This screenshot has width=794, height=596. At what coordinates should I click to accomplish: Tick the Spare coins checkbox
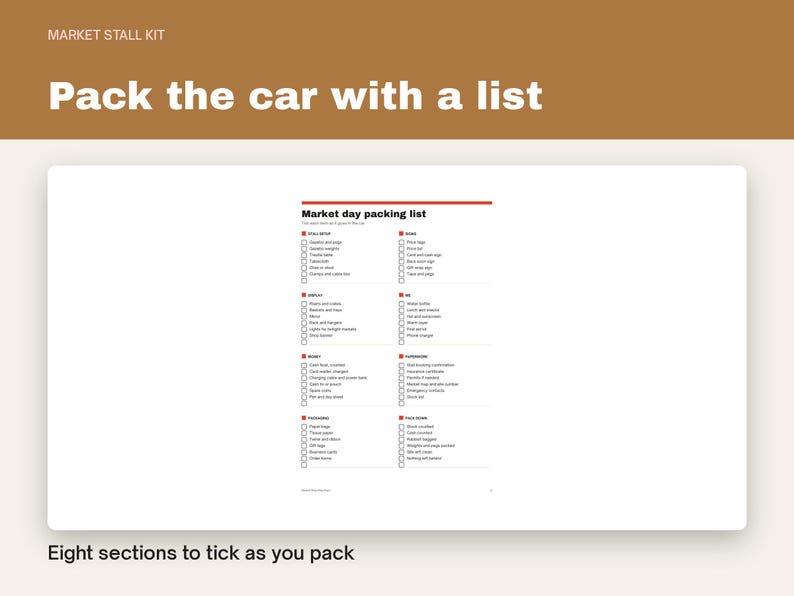coord(304,391)
